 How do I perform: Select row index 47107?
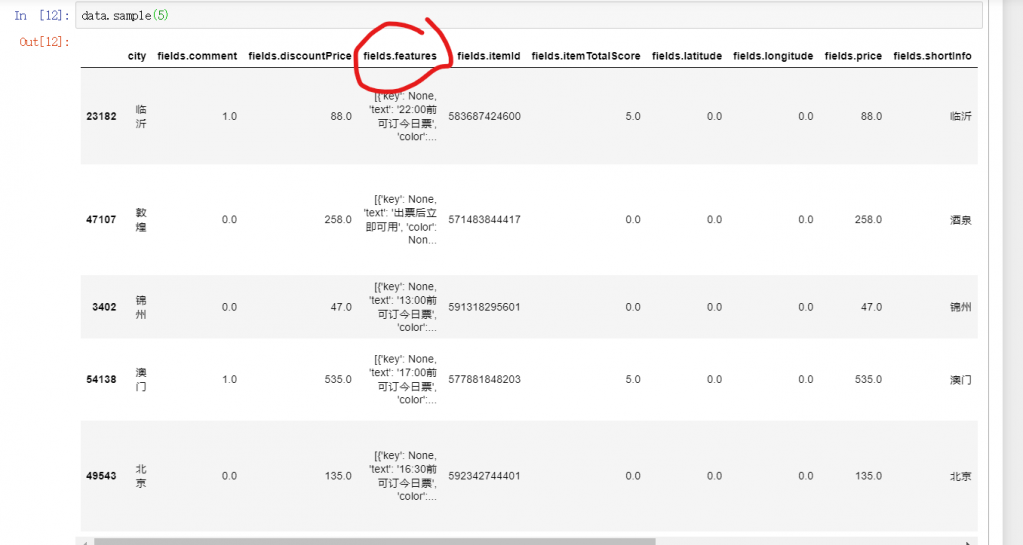pos(101,219)
